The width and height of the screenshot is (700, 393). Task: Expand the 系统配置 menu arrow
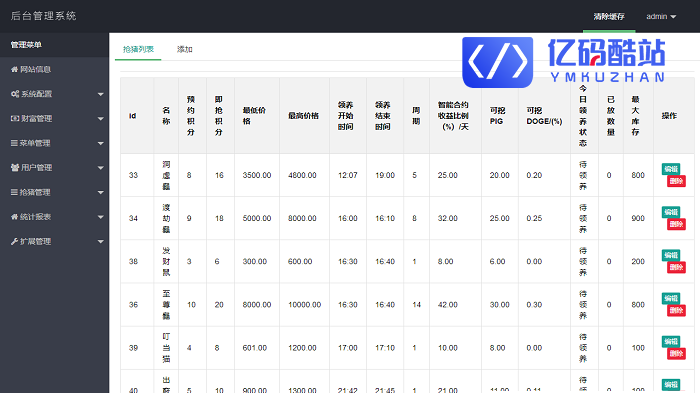click(x=100, y=94)
